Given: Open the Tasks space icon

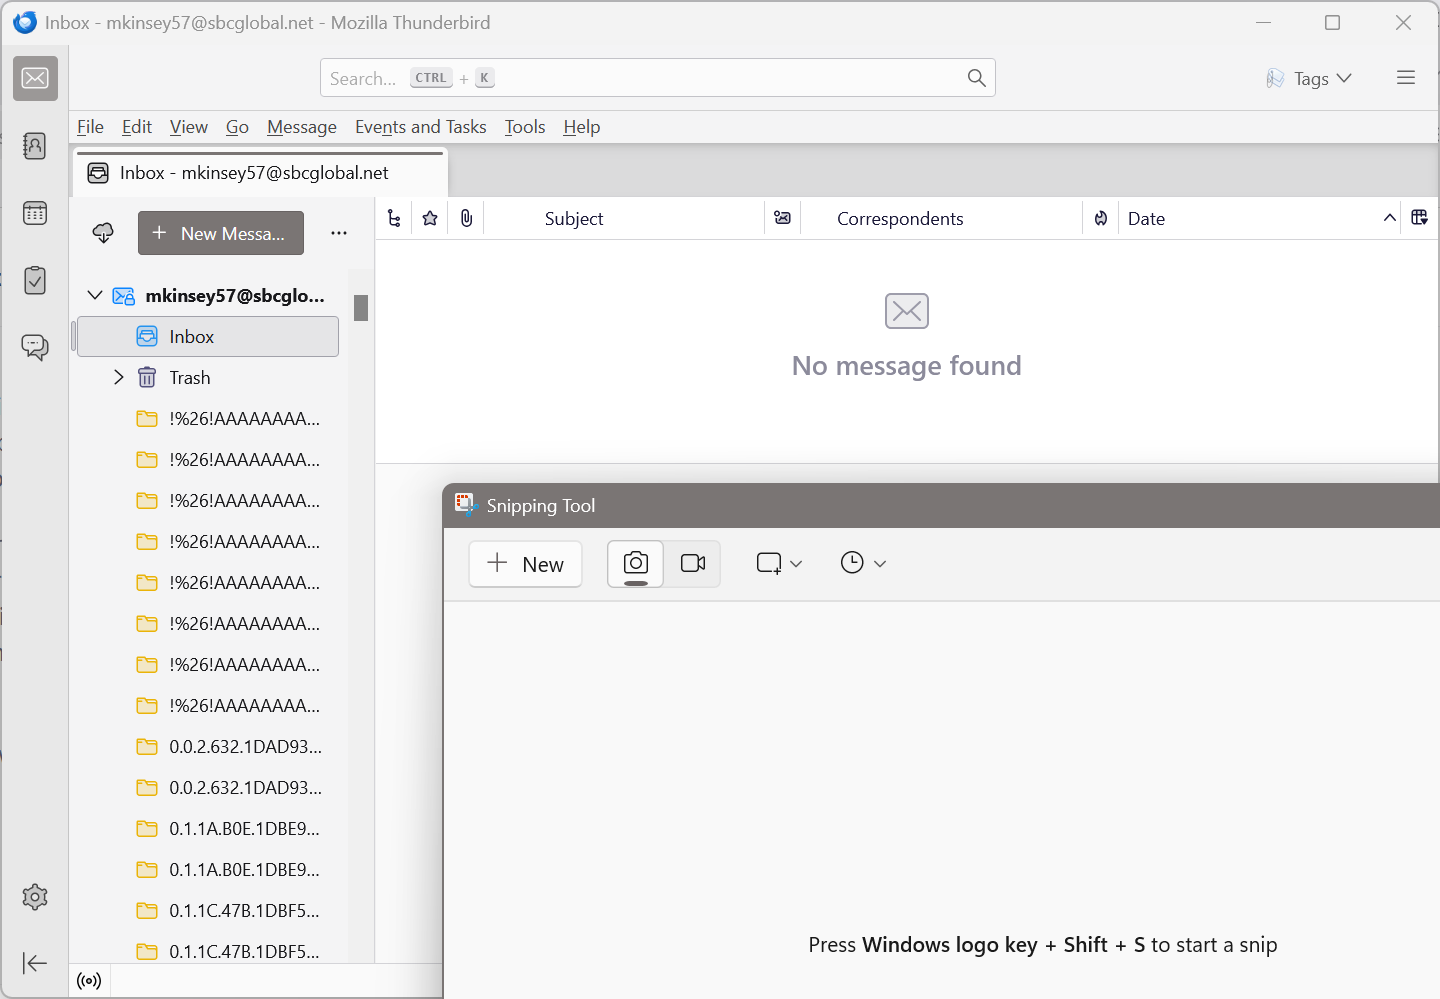Looking at the screenshot, I should 35,280.
